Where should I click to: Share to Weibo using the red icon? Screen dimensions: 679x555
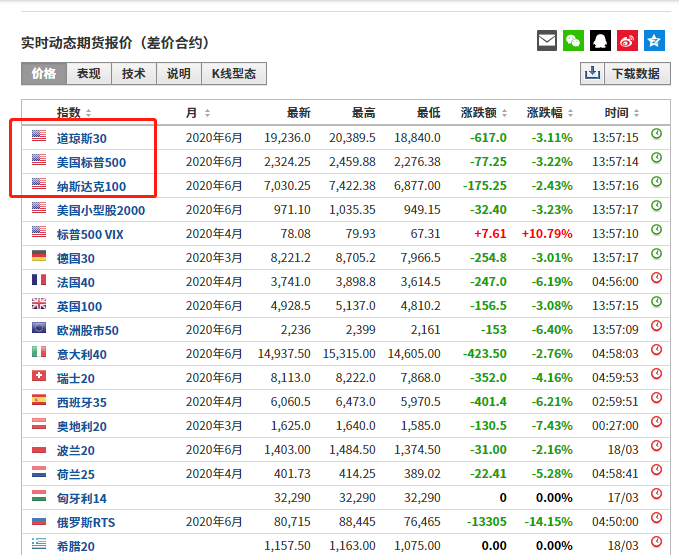[627, 41]
